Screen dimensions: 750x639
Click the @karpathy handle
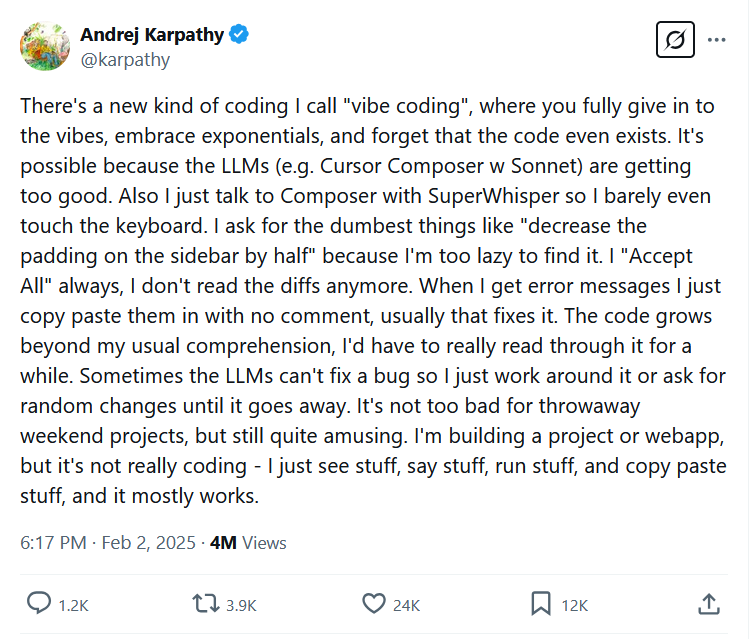(125, 59)
